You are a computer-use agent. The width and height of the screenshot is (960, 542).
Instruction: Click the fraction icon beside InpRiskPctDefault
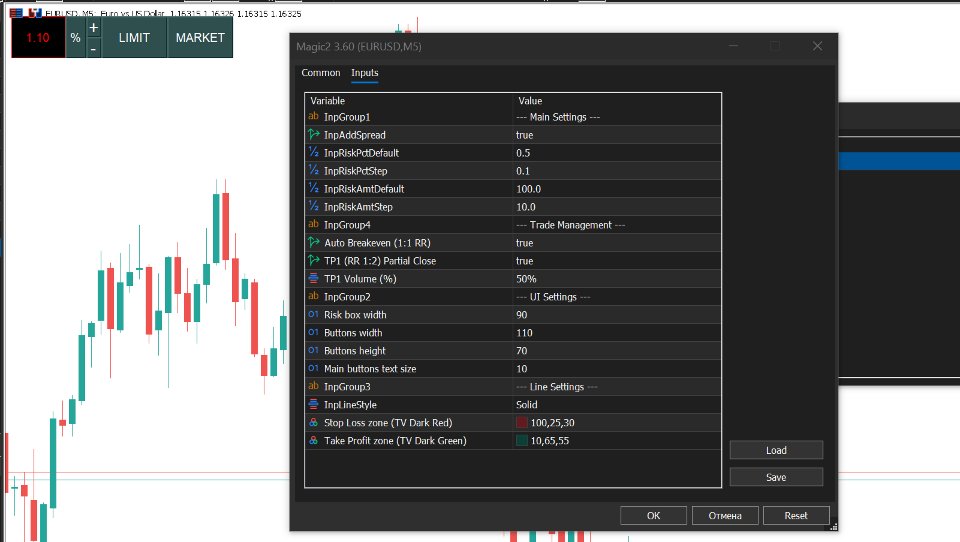(313, 152)
